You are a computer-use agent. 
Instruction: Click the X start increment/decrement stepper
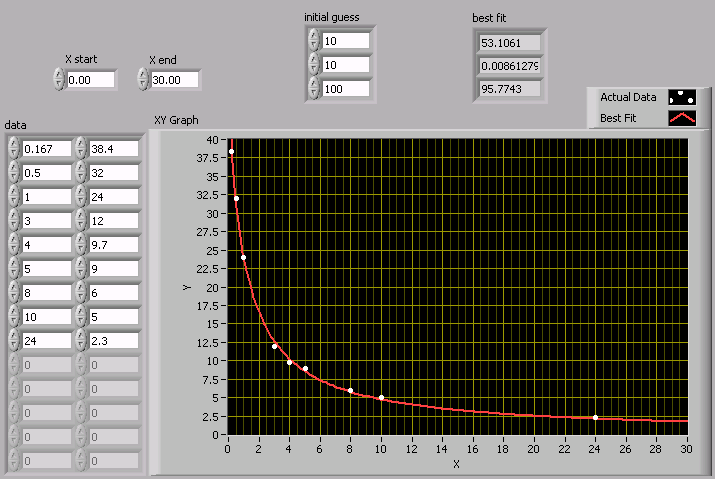click(x=59, y=79)
